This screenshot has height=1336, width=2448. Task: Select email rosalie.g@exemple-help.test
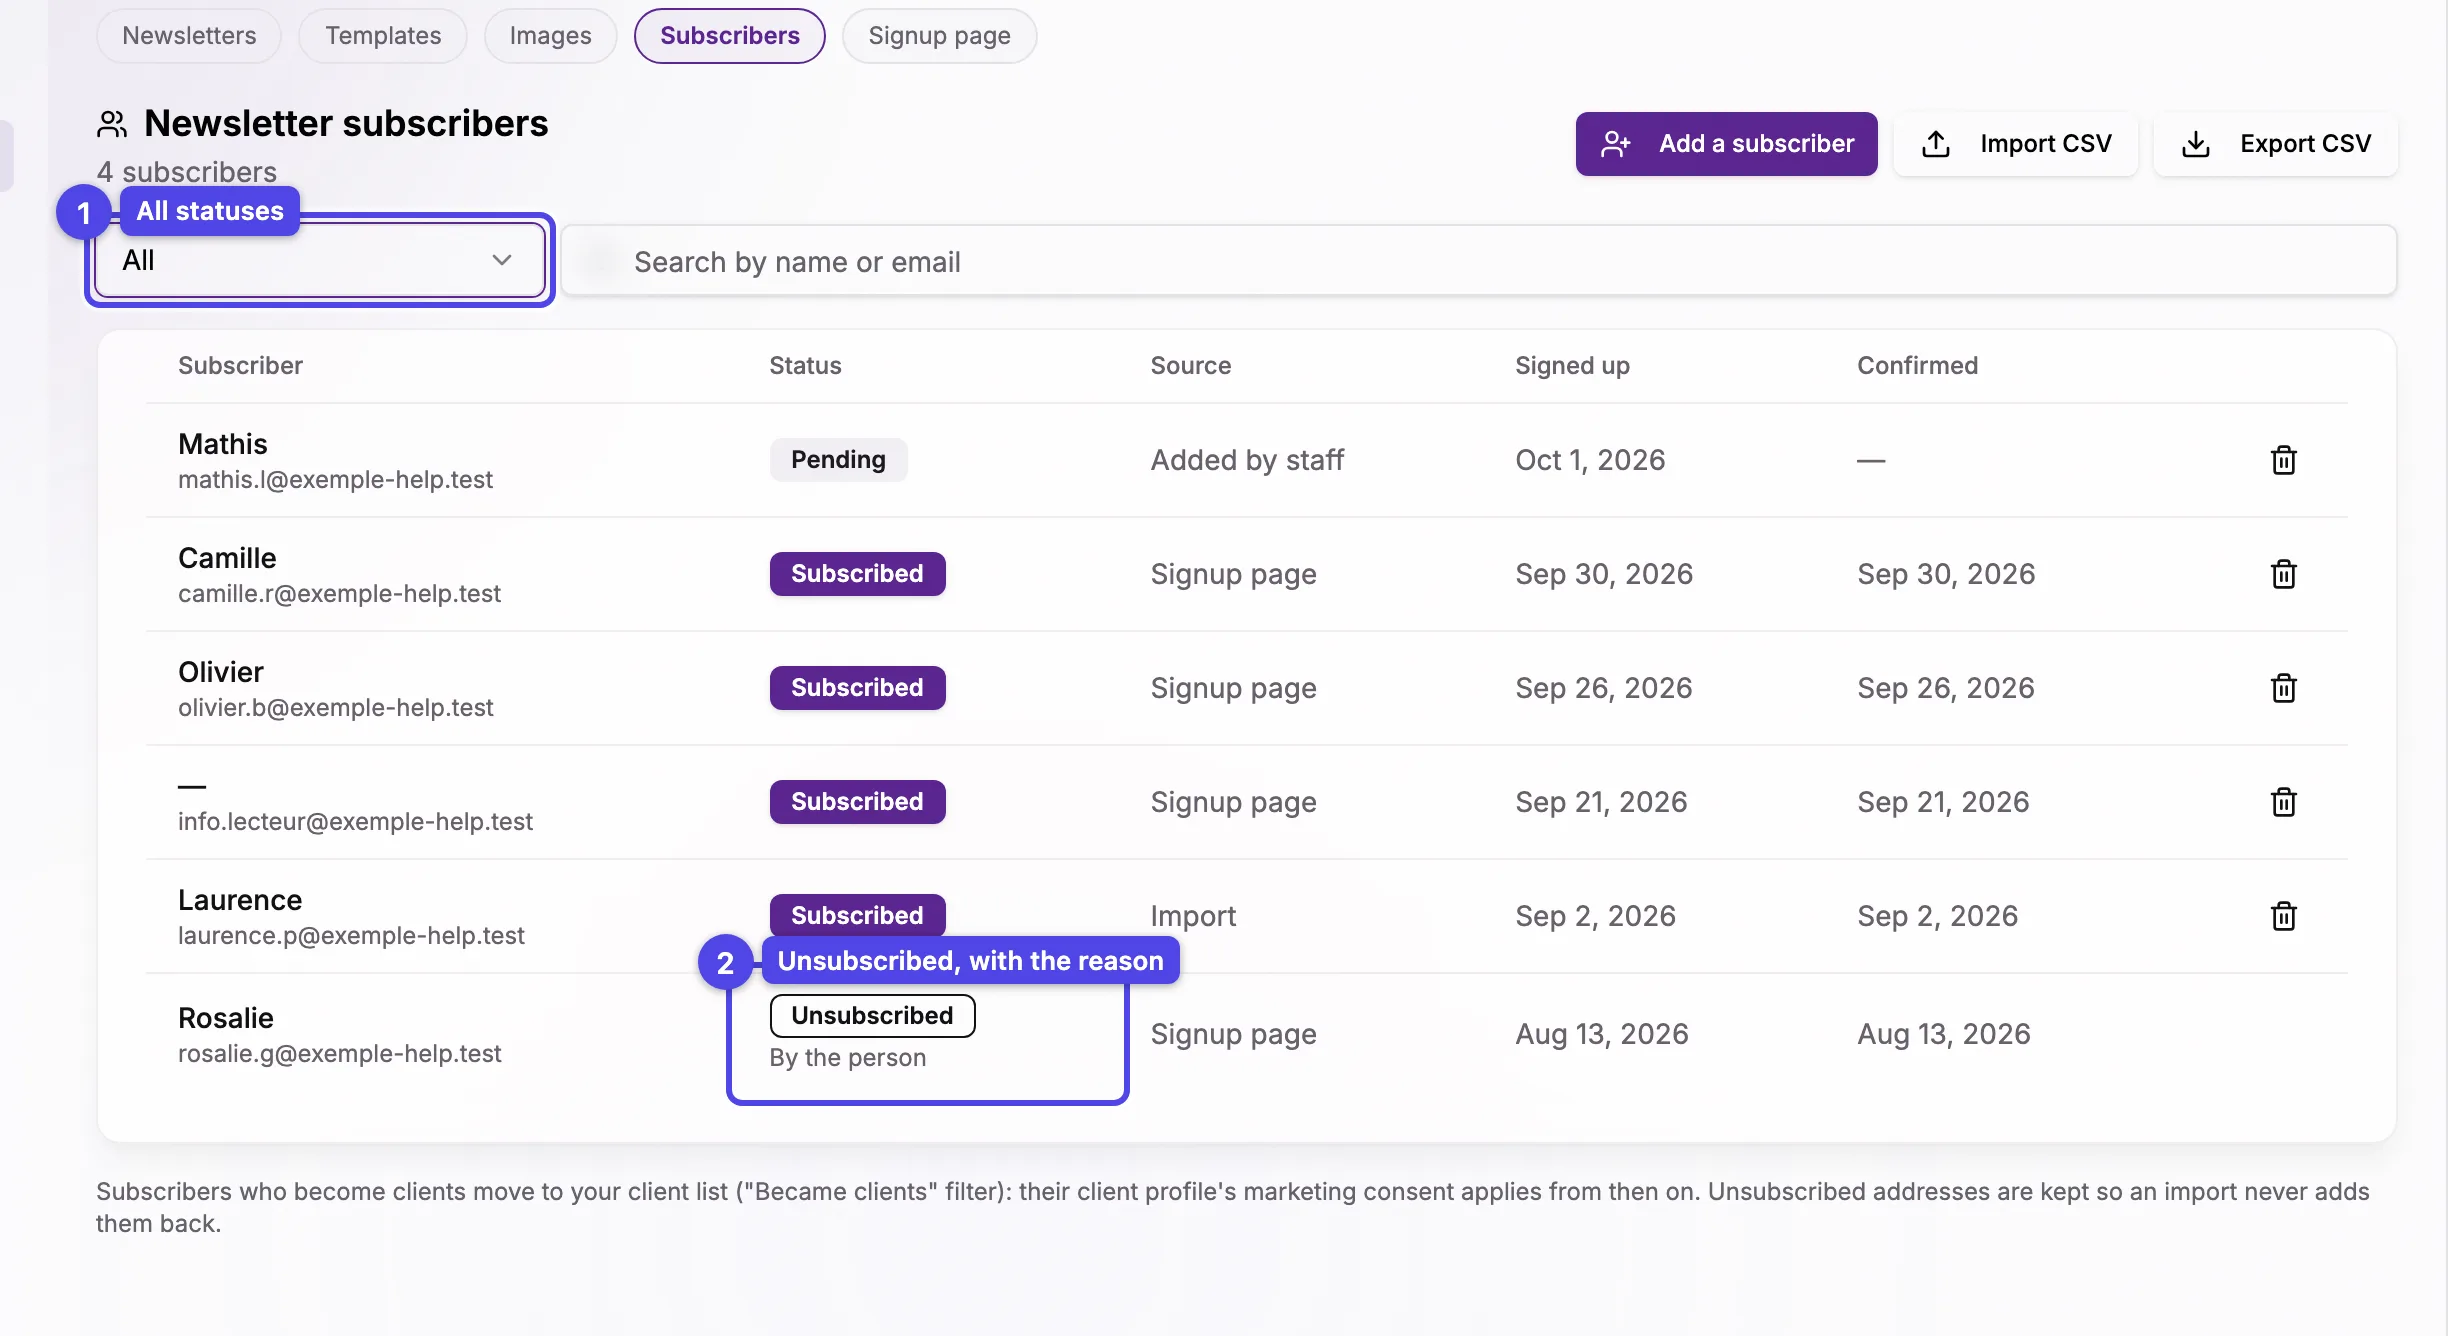tap(339, 1054)
